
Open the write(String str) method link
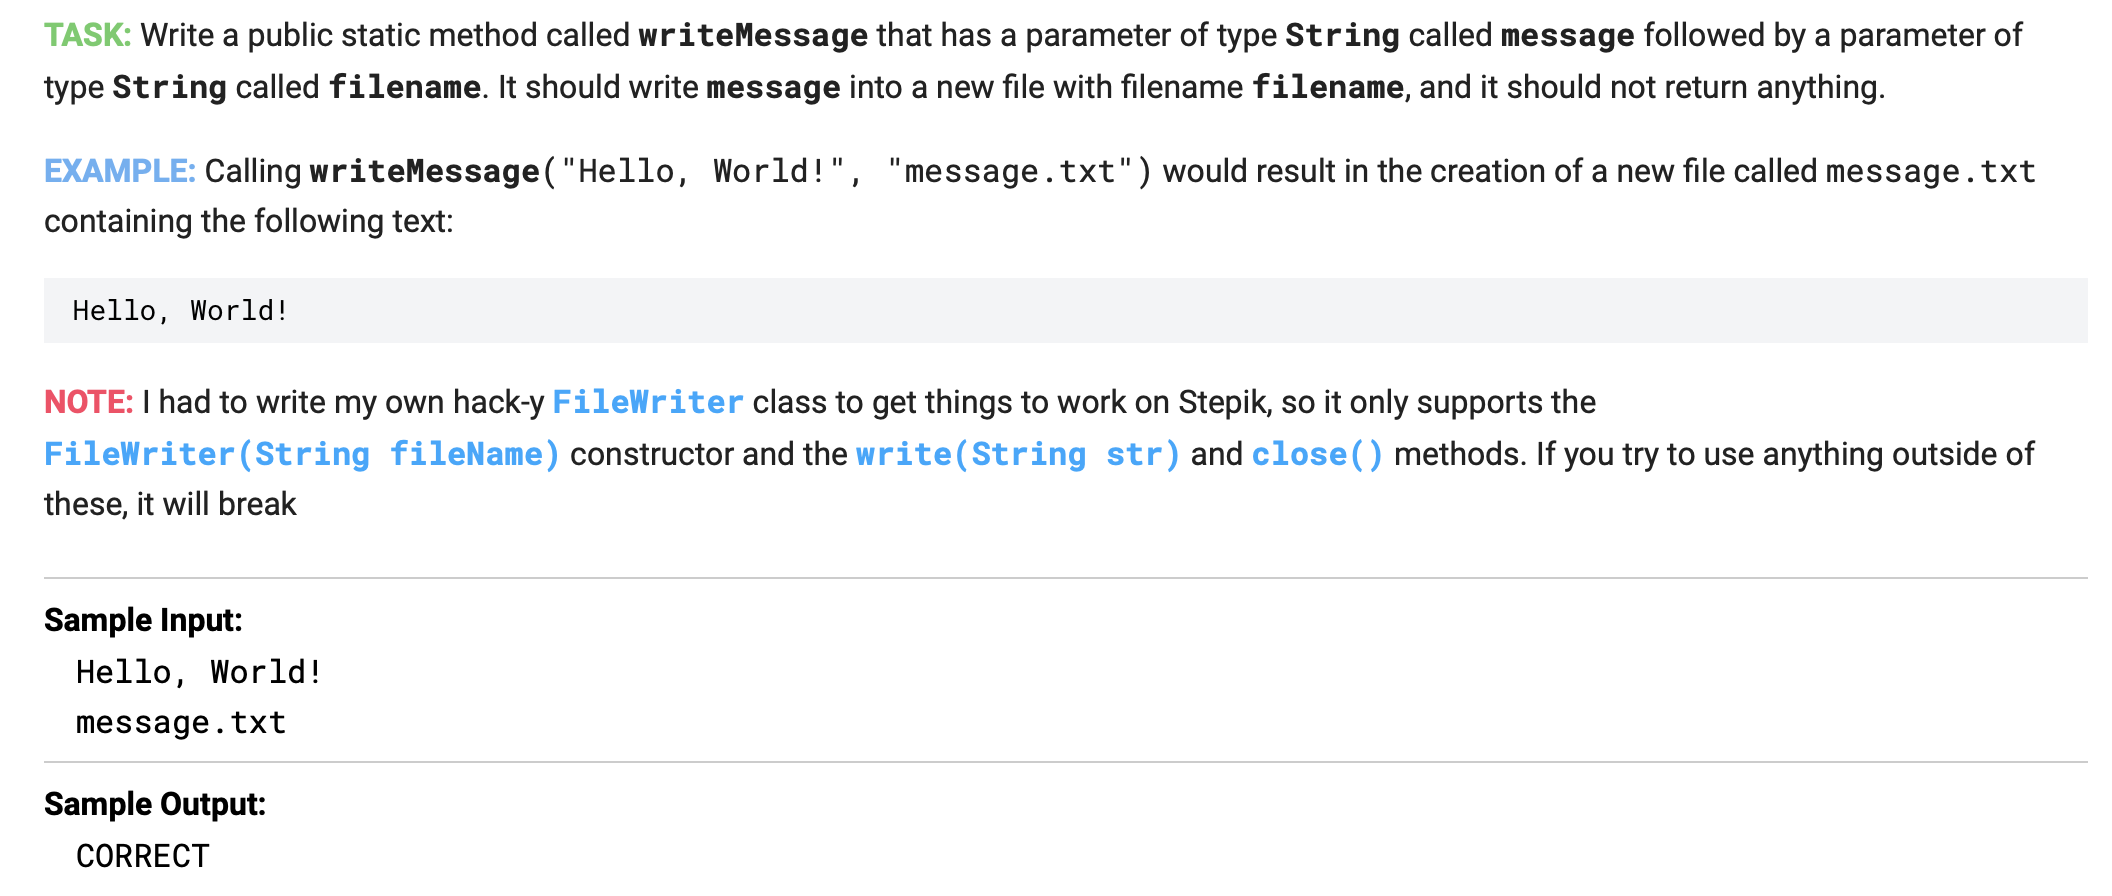(1018, 454)
